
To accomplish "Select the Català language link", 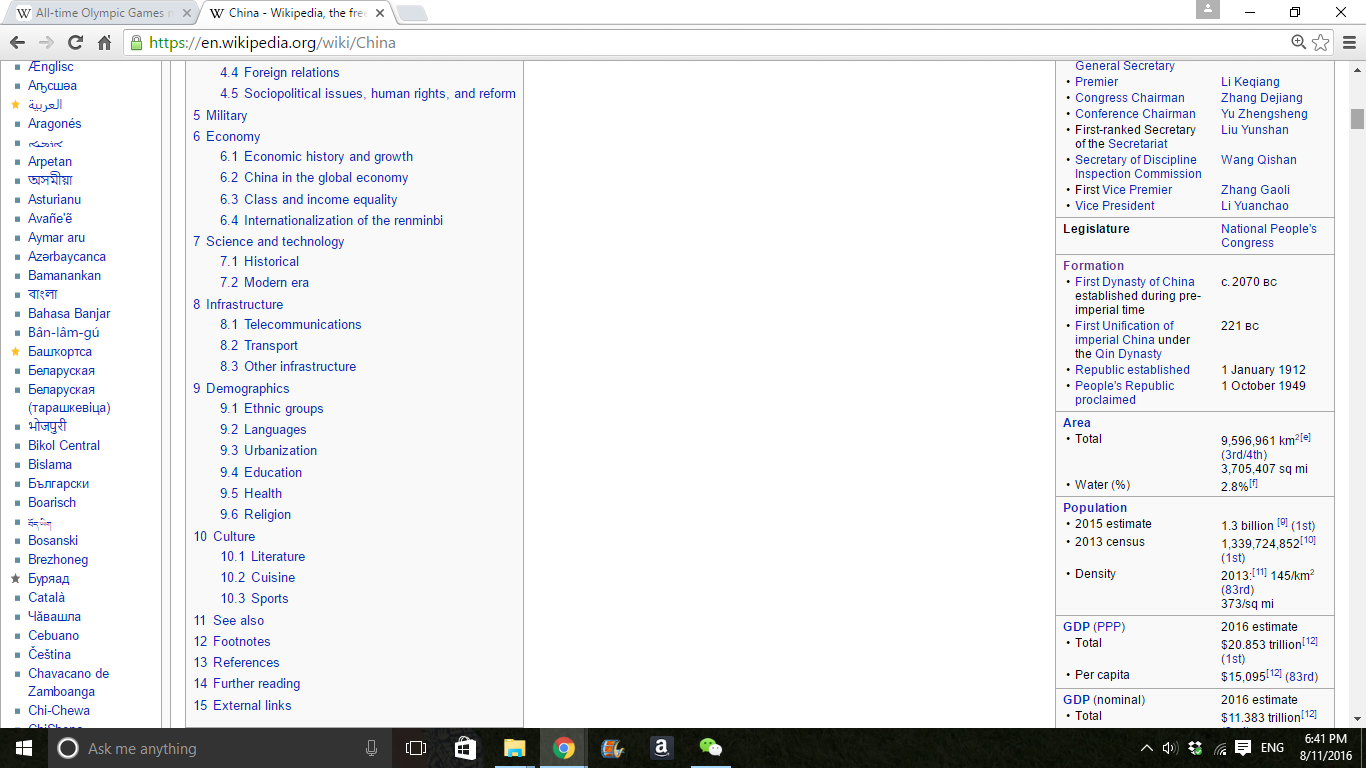I will point(46,598).
